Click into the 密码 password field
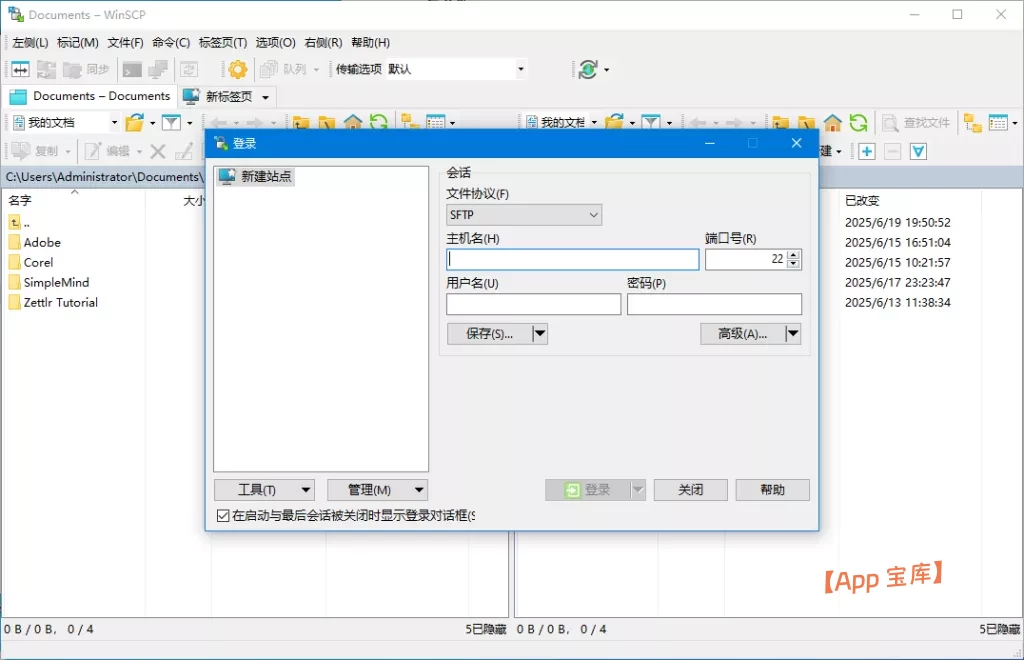 tap(714, 304)
